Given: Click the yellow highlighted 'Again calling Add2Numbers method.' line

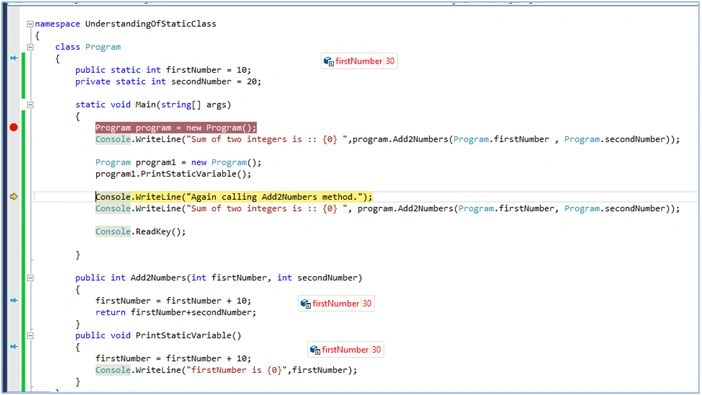Looking at the screenshot, I should (233, 197).
